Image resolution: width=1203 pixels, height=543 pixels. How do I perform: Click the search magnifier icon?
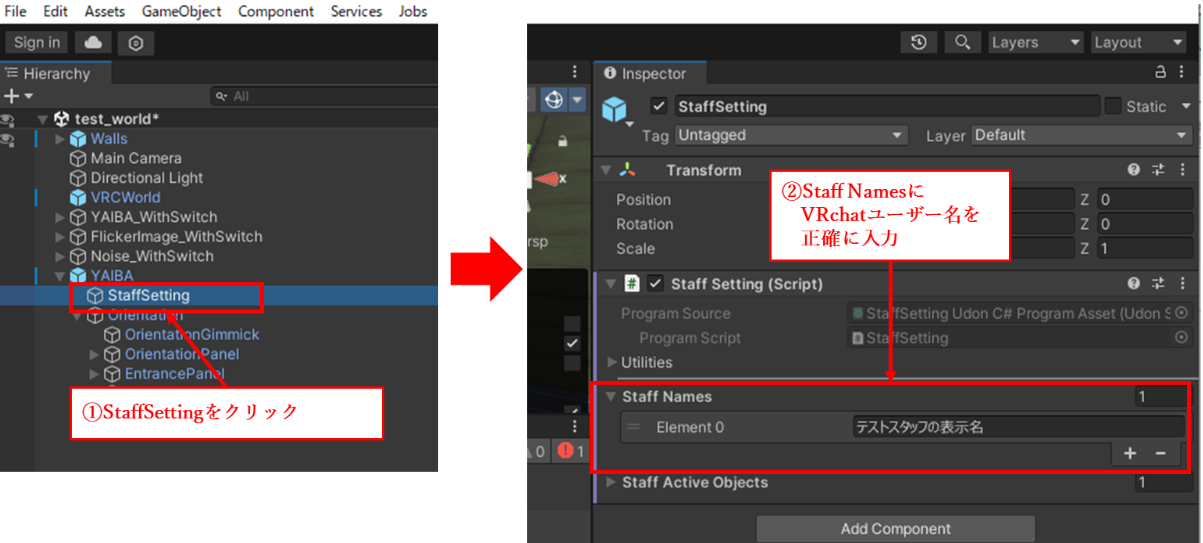[962, 42]
